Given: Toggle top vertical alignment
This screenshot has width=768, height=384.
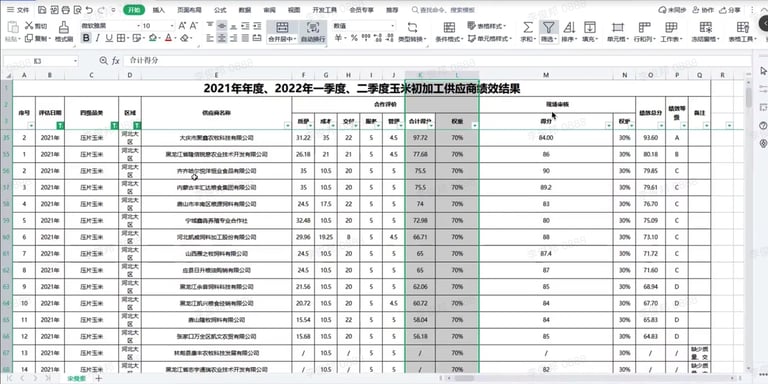Looking at the screenshot, I should pos(210,25).
